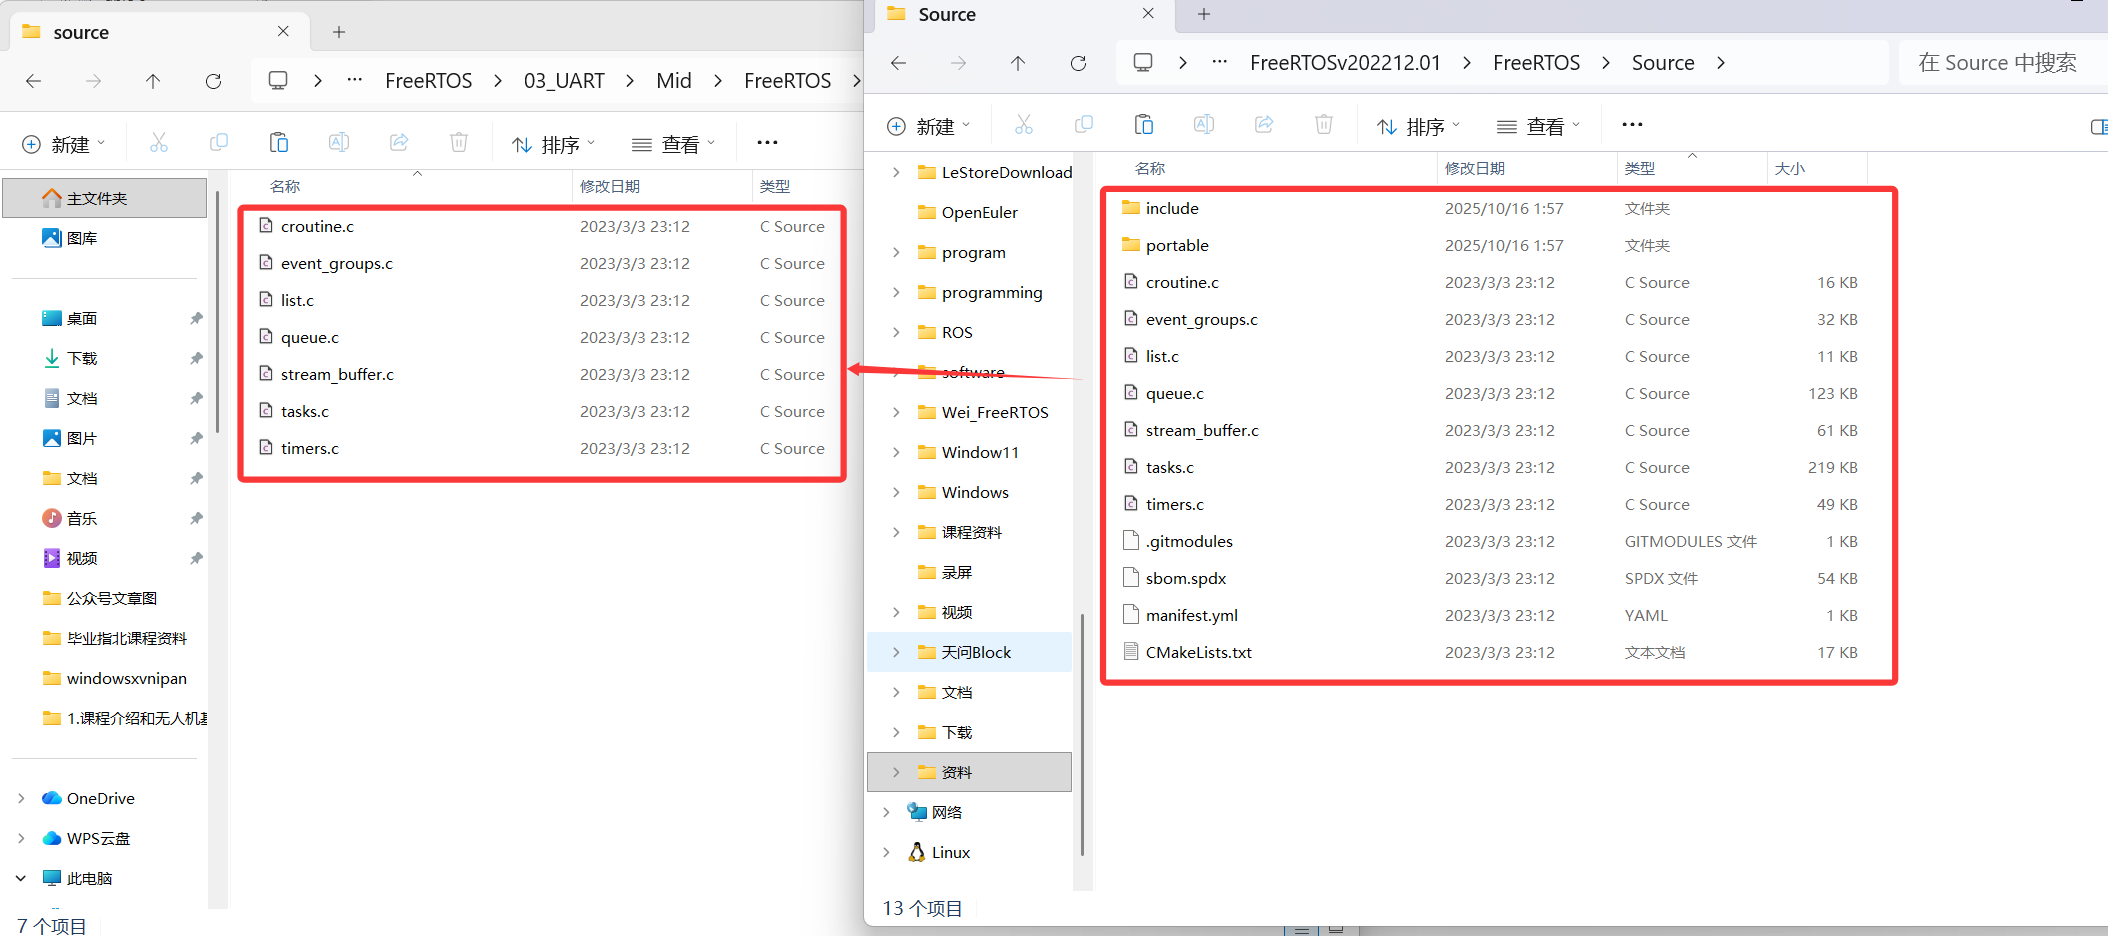Show hidden path via ellipsis in right breadcrumb
This screenshot has height=936, width=2108.
[1219, 62]
